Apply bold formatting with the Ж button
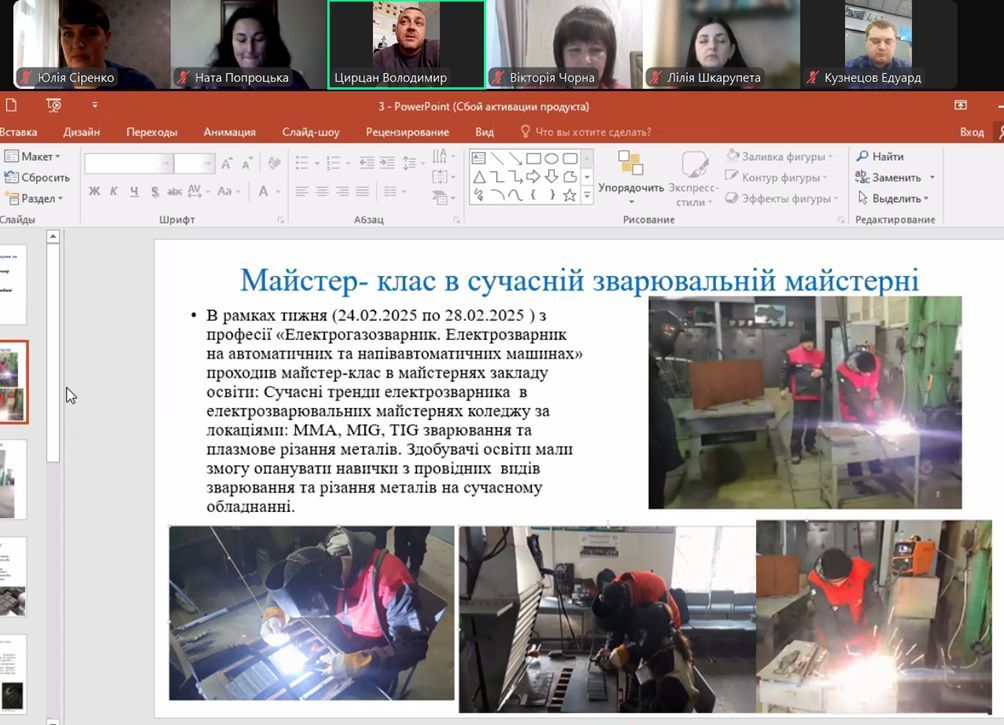Screen dimensions: 1004x725 point(94,192)
